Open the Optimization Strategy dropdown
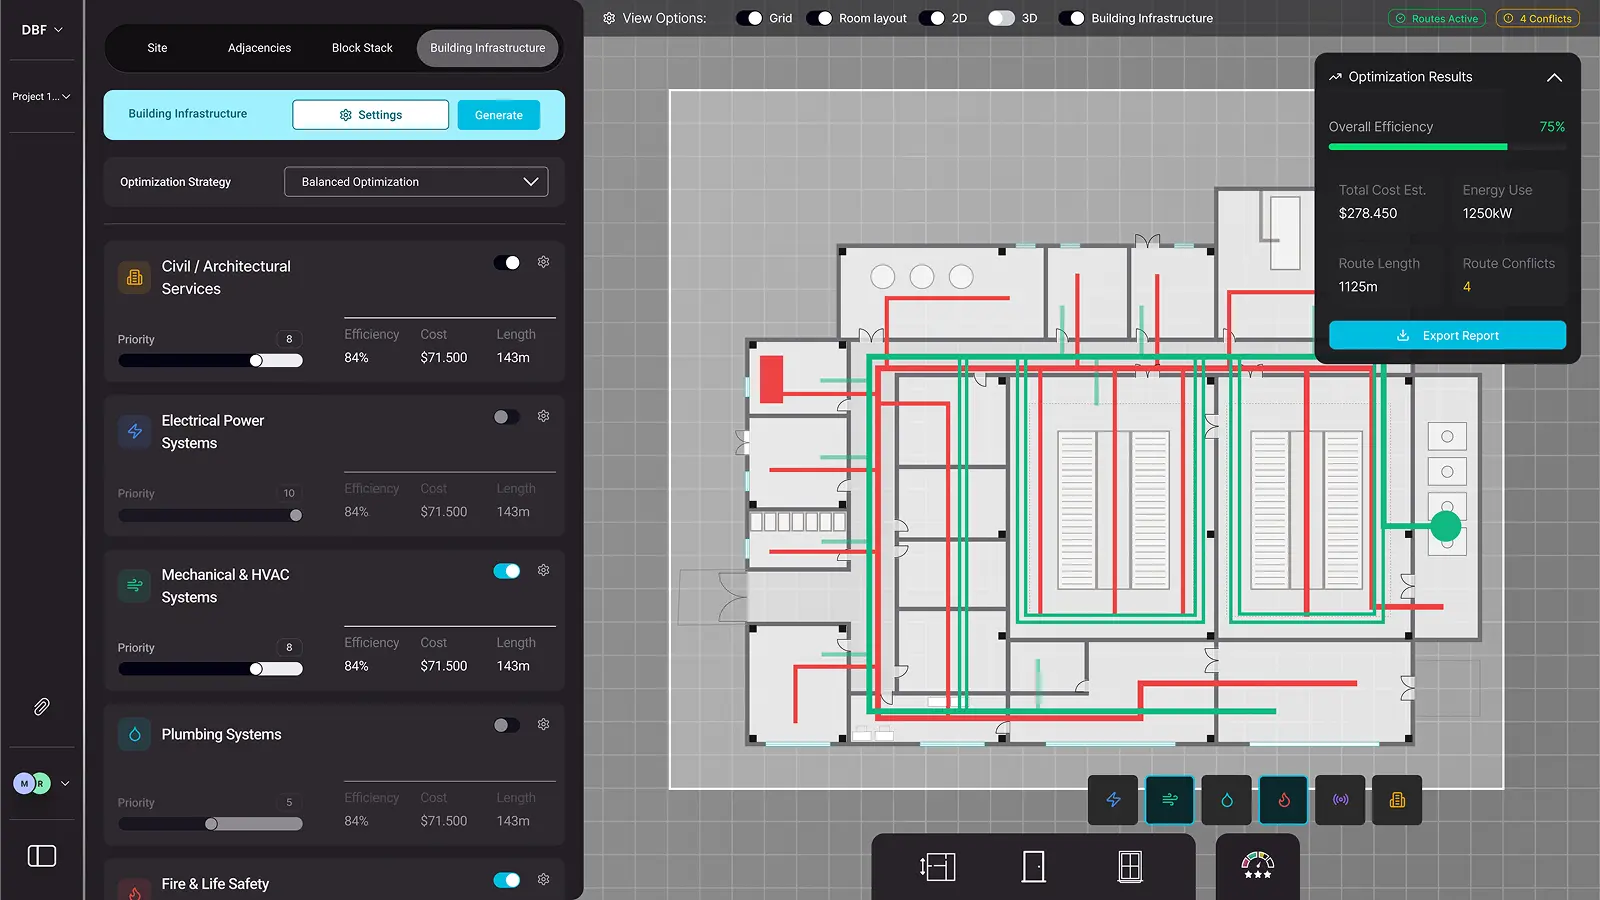1600x900 pixels. pos(416,182)
